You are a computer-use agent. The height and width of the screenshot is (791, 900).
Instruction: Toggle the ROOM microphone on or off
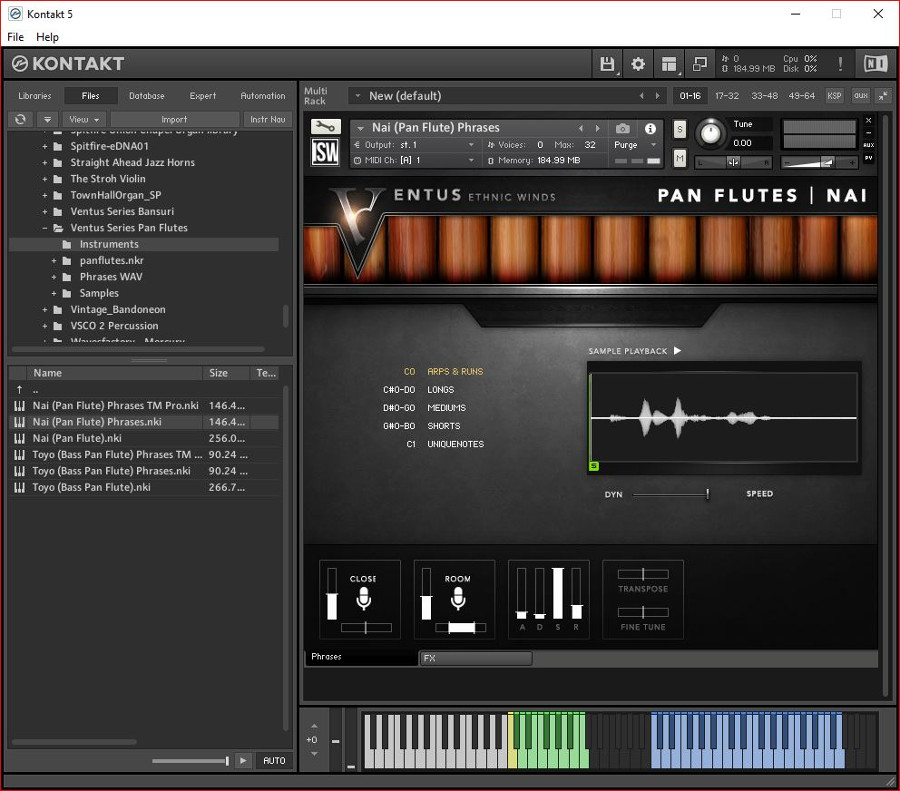coord(457,598)
